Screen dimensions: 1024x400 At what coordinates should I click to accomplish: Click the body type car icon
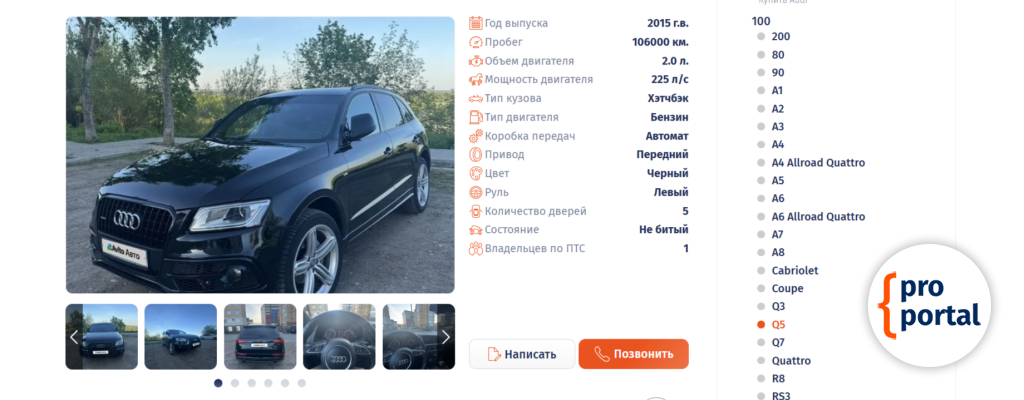point(475,99)
